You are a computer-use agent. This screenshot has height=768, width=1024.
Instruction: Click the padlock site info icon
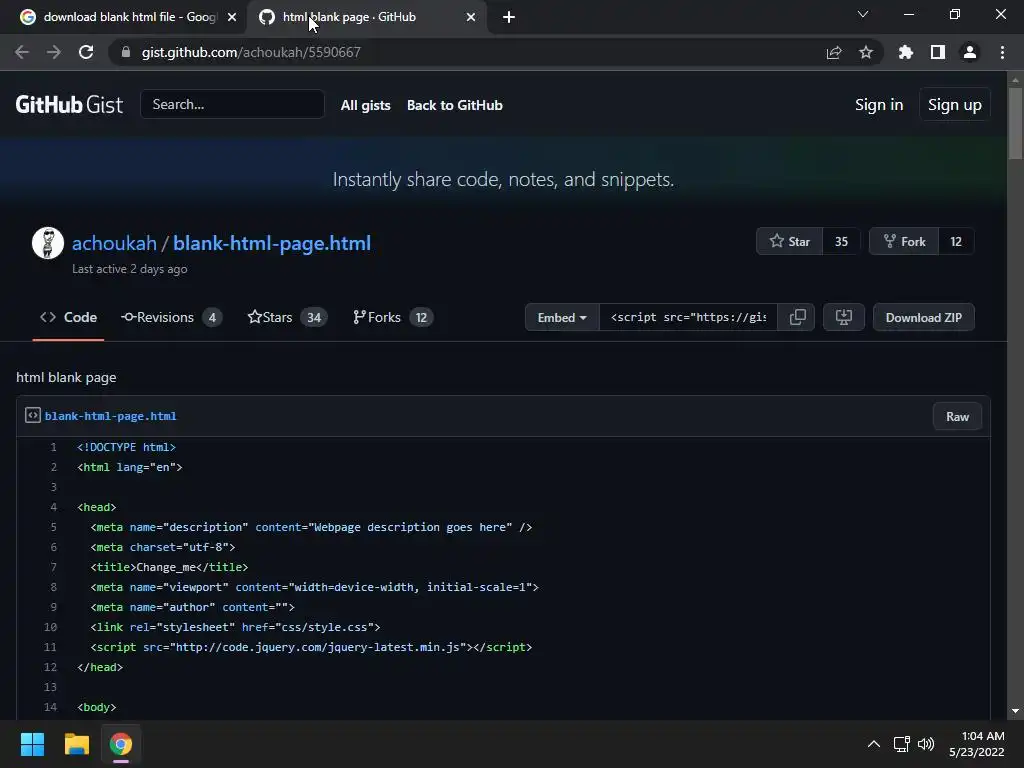[x=126, y=52]
